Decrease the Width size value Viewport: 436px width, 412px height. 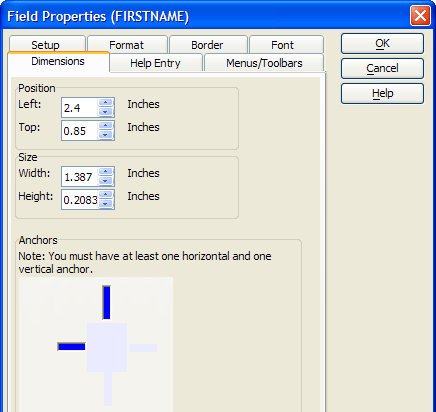(106, 180)
